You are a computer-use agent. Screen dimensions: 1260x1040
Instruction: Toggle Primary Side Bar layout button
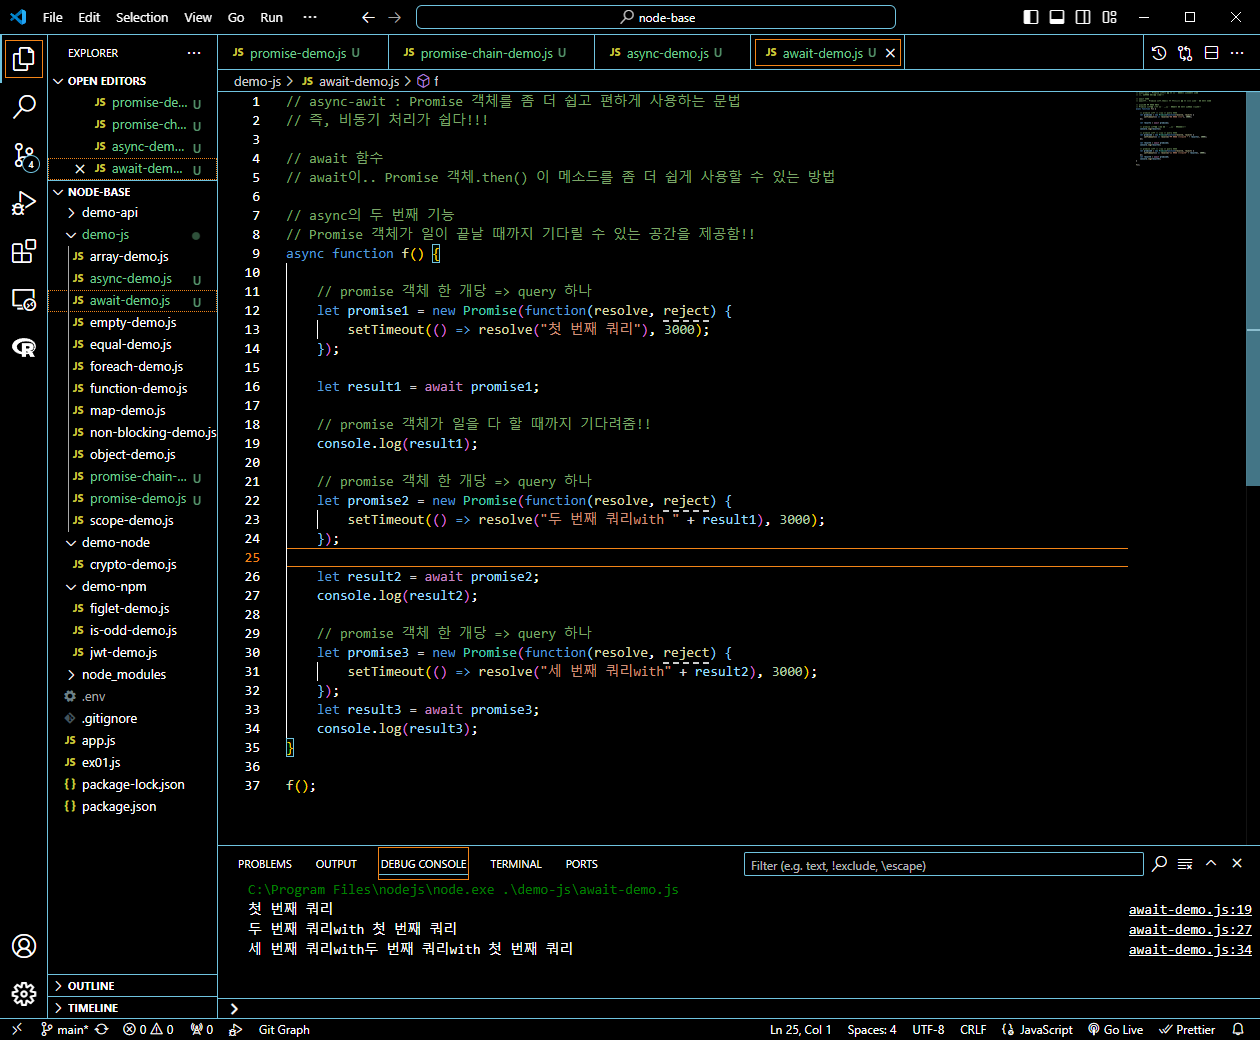pos(1031,17)
